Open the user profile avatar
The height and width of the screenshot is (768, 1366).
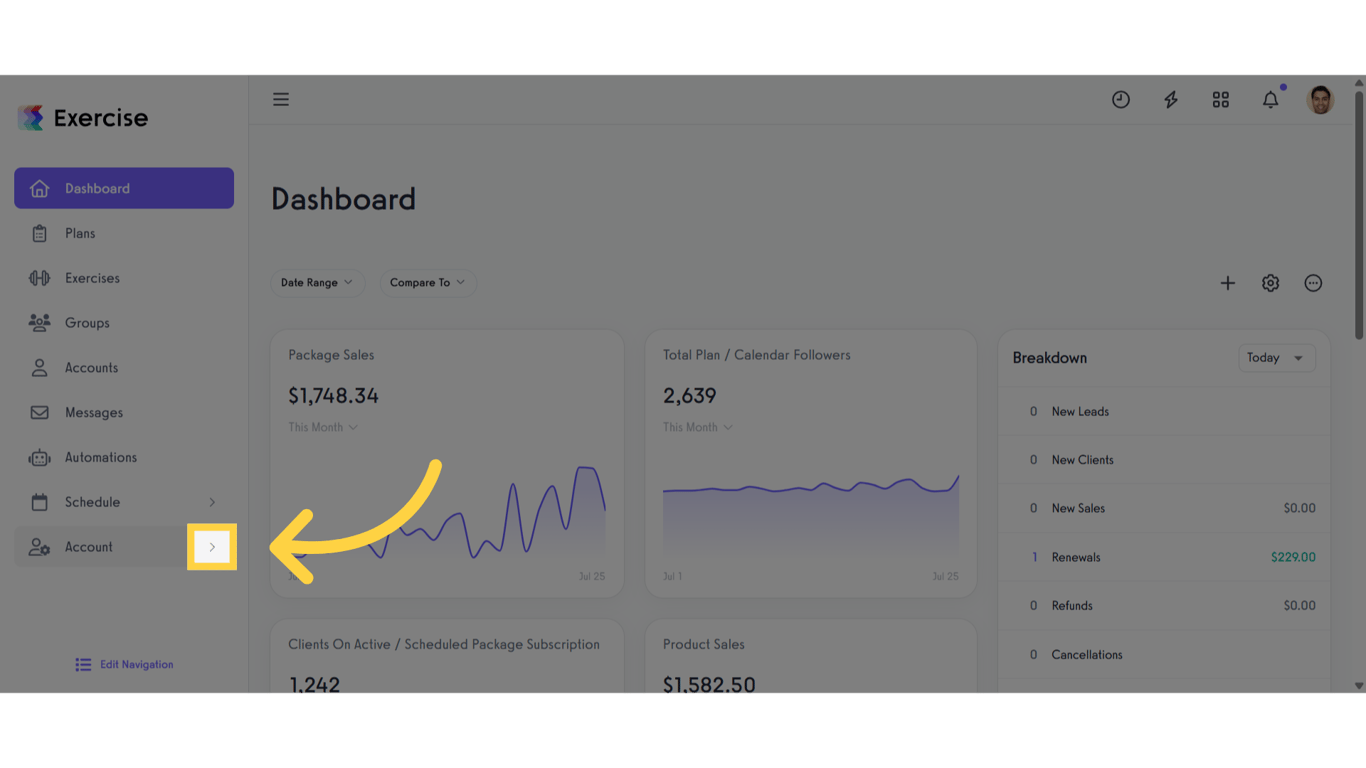pos(1320,99)
